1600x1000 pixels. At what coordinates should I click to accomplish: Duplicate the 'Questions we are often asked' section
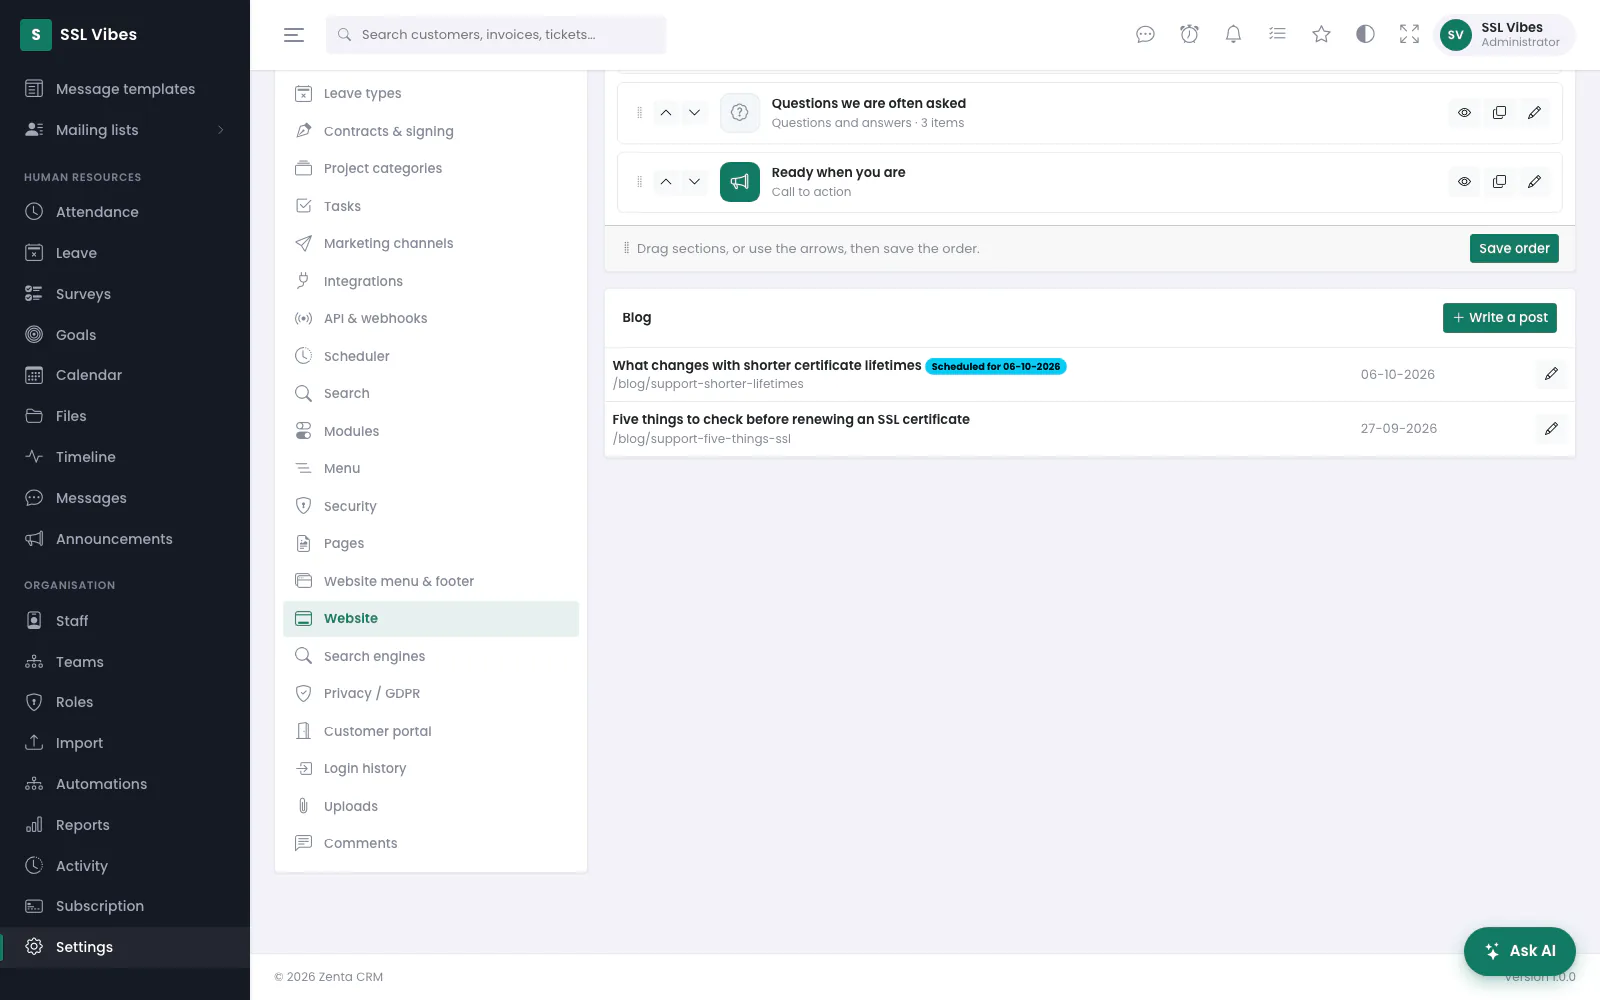click(x=1499, y=113)
